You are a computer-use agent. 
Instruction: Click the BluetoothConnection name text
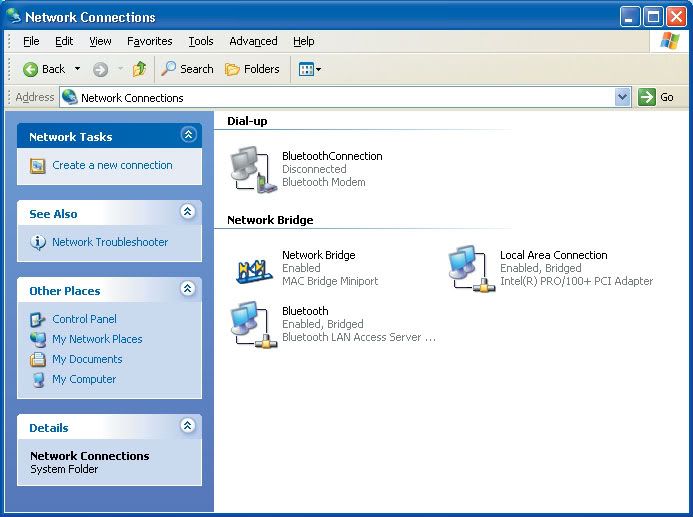[x=332, y=156]
